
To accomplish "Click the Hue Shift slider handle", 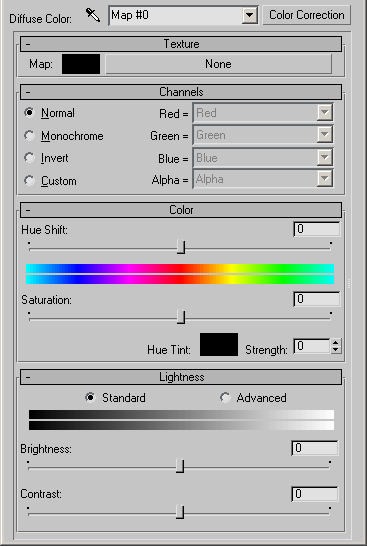I will [x=181, y=247].
